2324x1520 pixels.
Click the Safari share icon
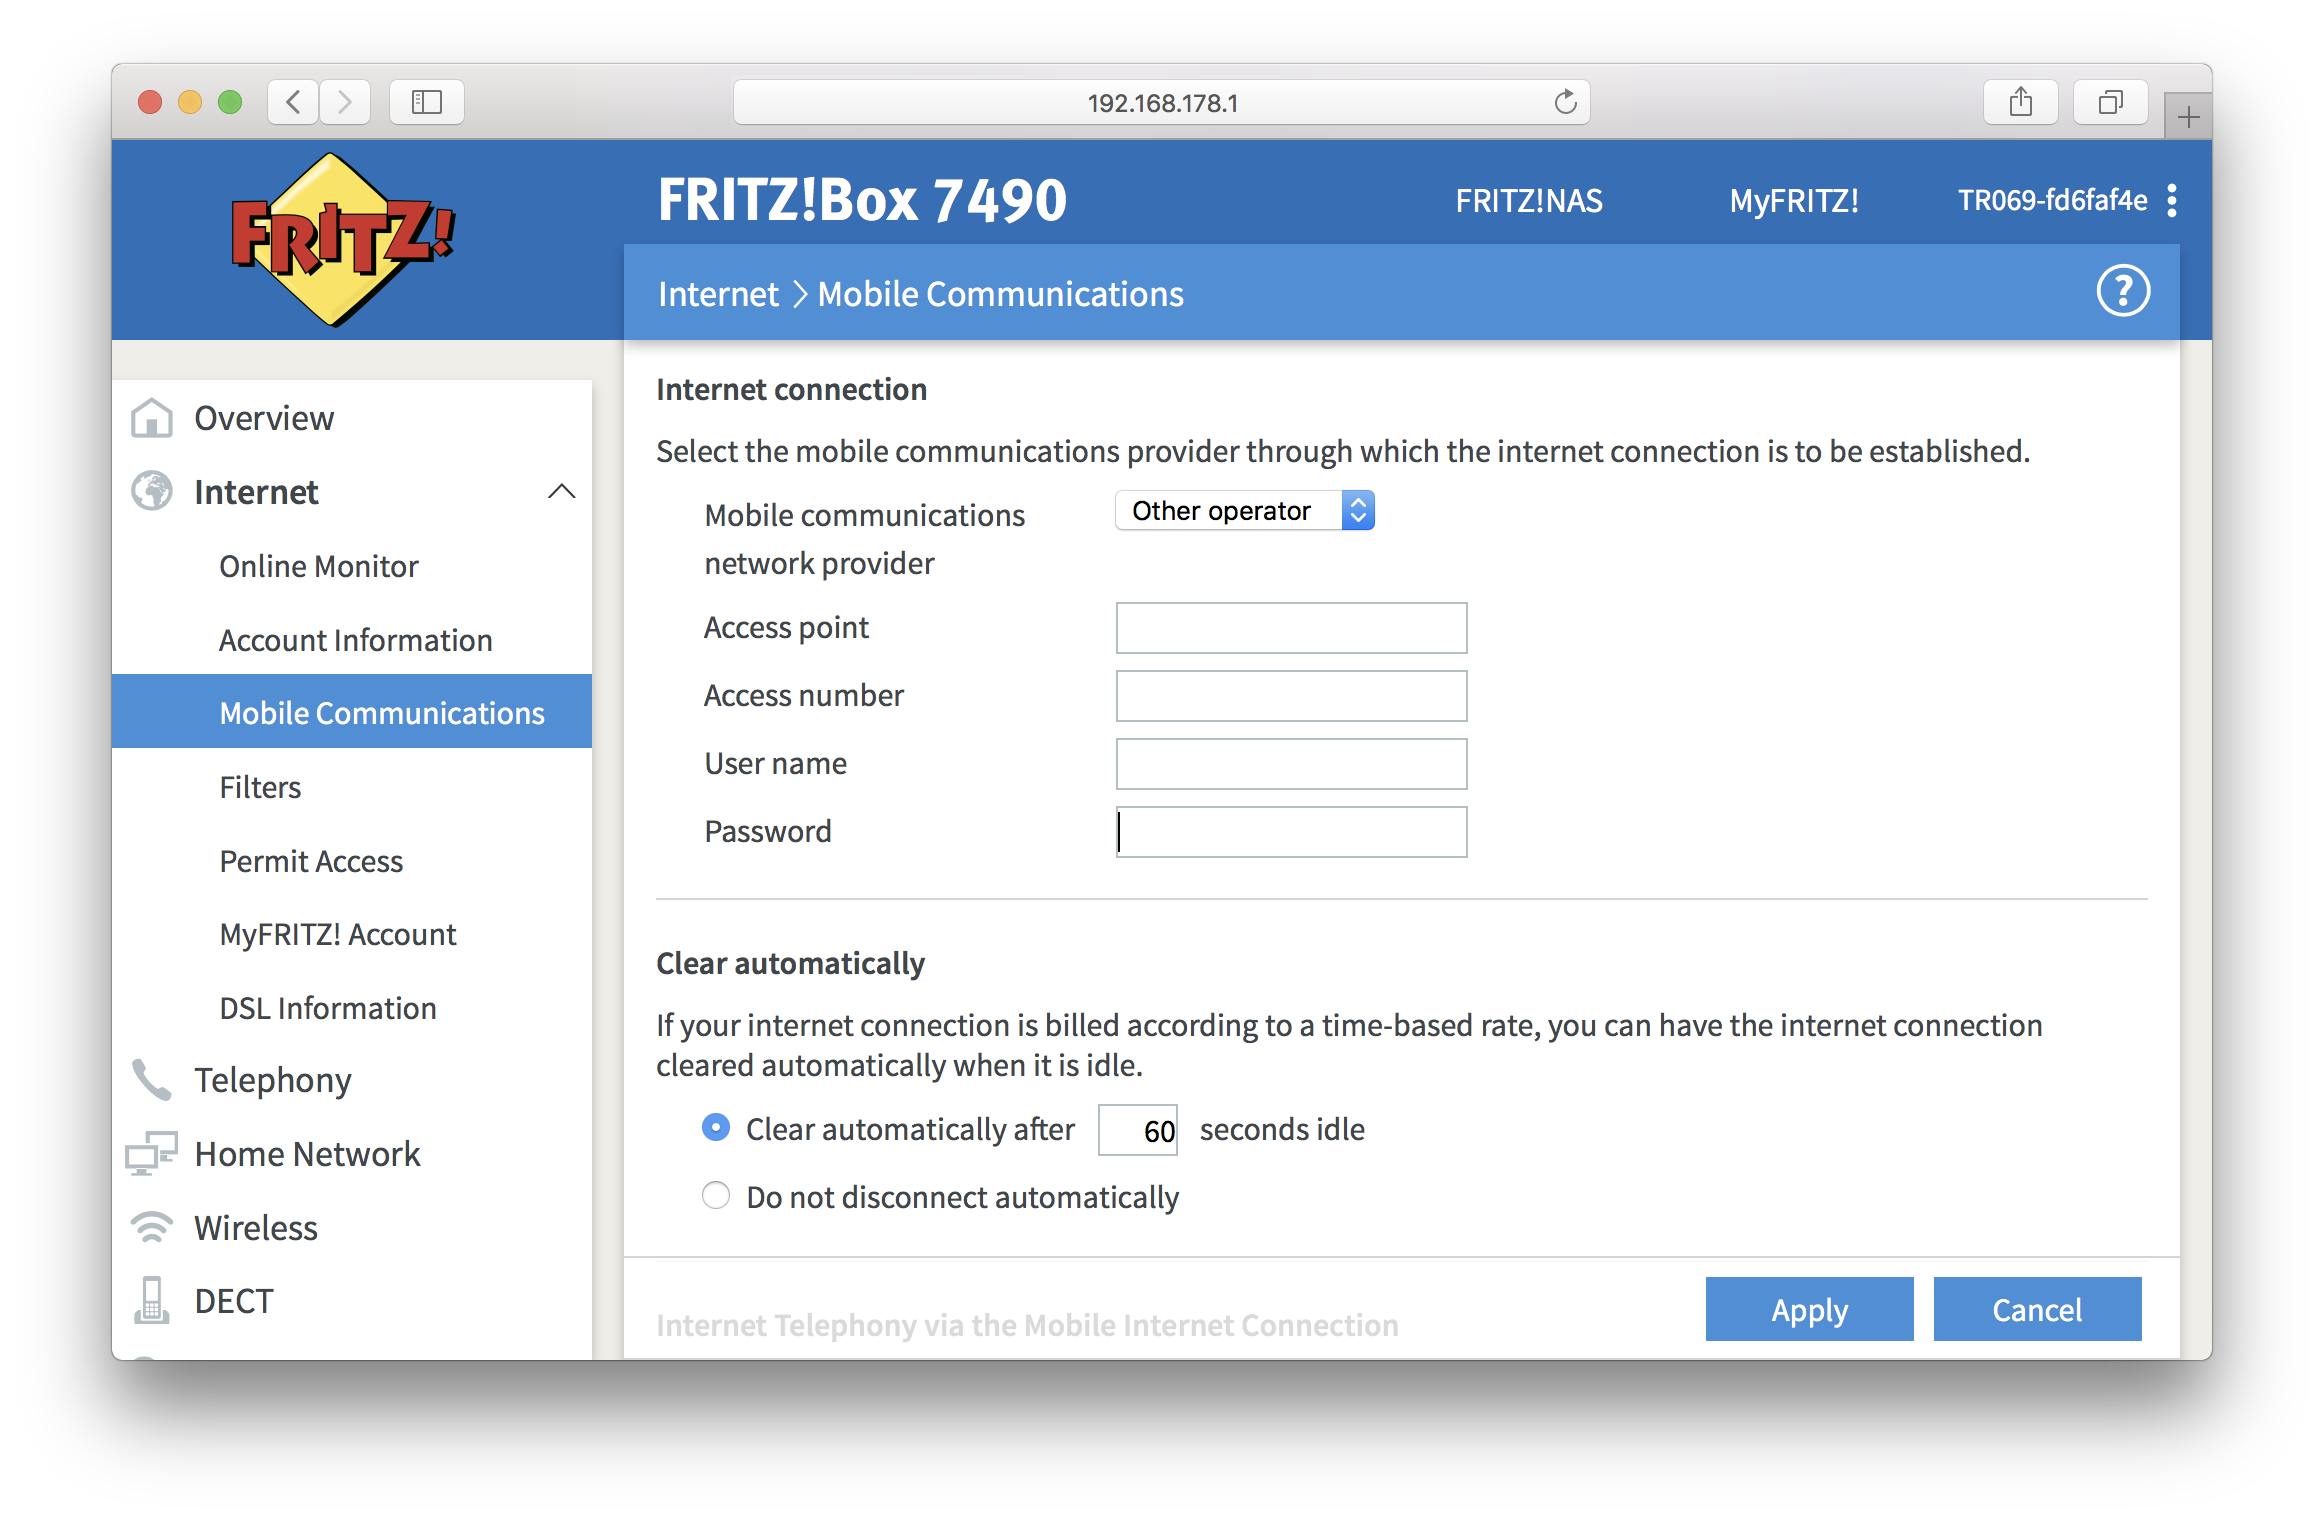point(2021,102)
